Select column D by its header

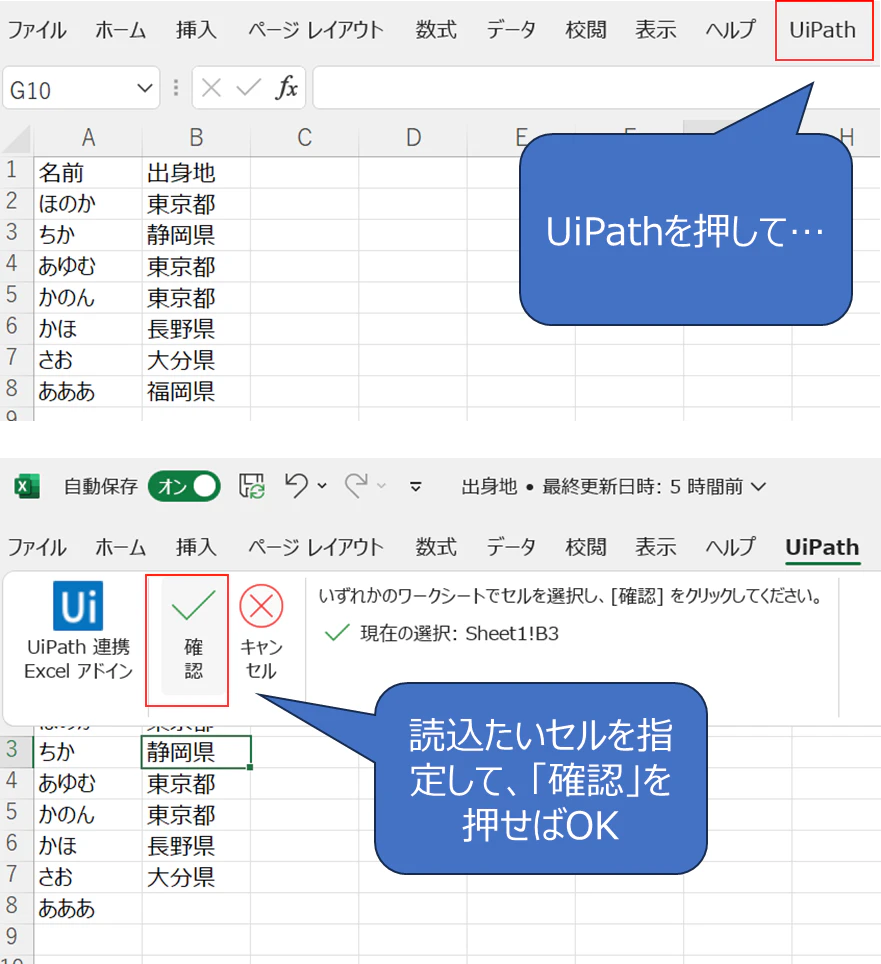(x=413, y=138)
